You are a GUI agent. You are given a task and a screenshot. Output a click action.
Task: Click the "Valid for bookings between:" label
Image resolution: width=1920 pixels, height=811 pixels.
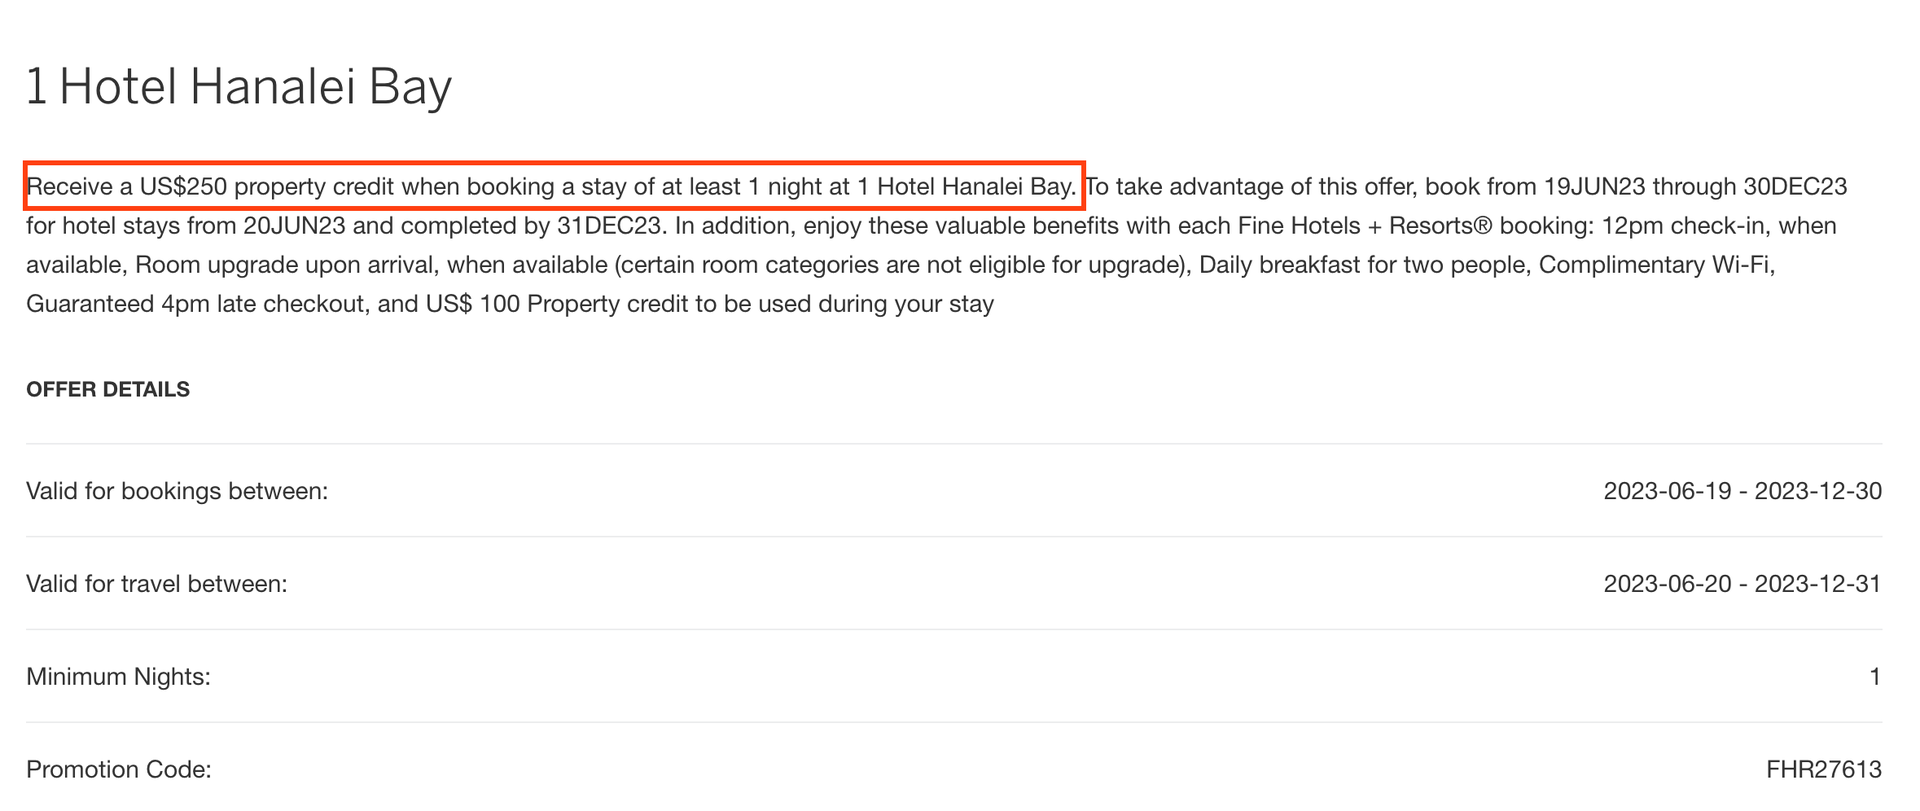click(177, 491)
